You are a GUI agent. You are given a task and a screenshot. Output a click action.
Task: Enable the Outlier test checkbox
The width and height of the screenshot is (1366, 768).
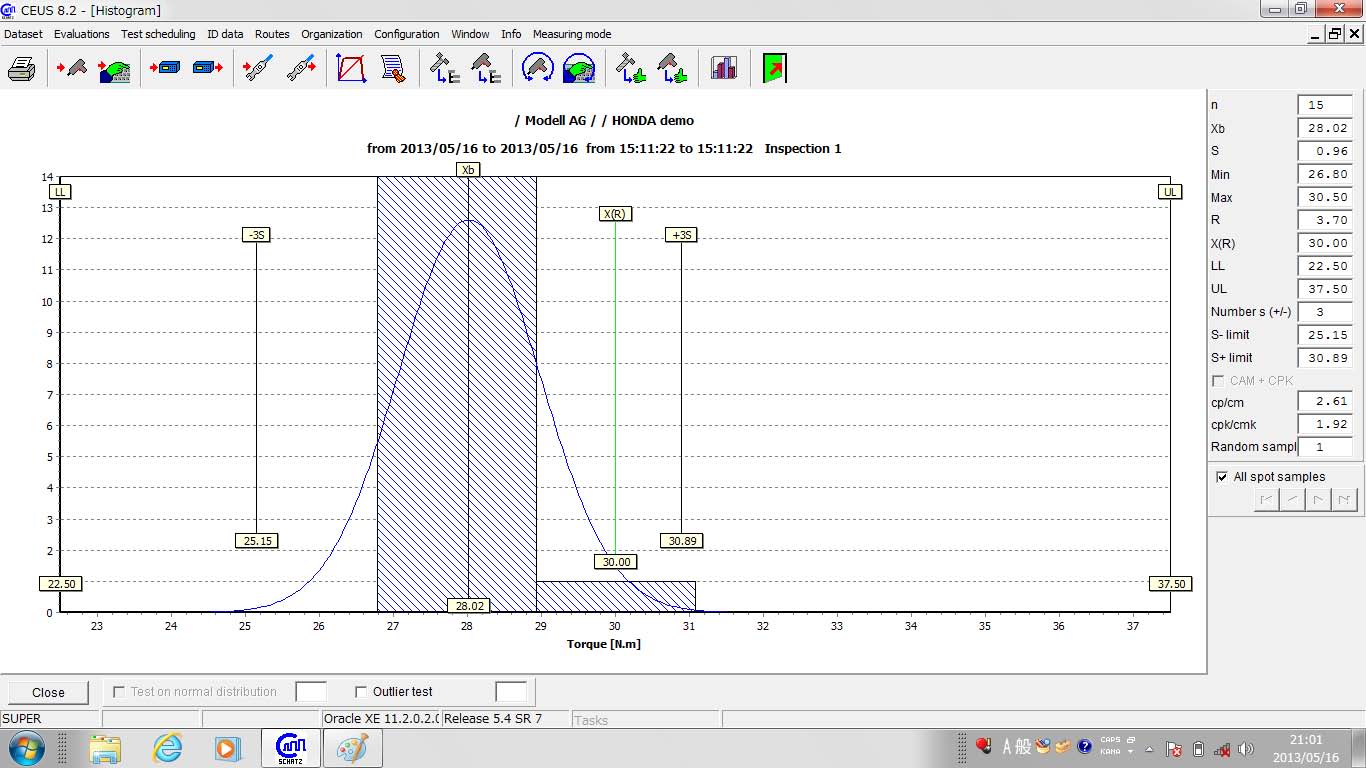362,691
